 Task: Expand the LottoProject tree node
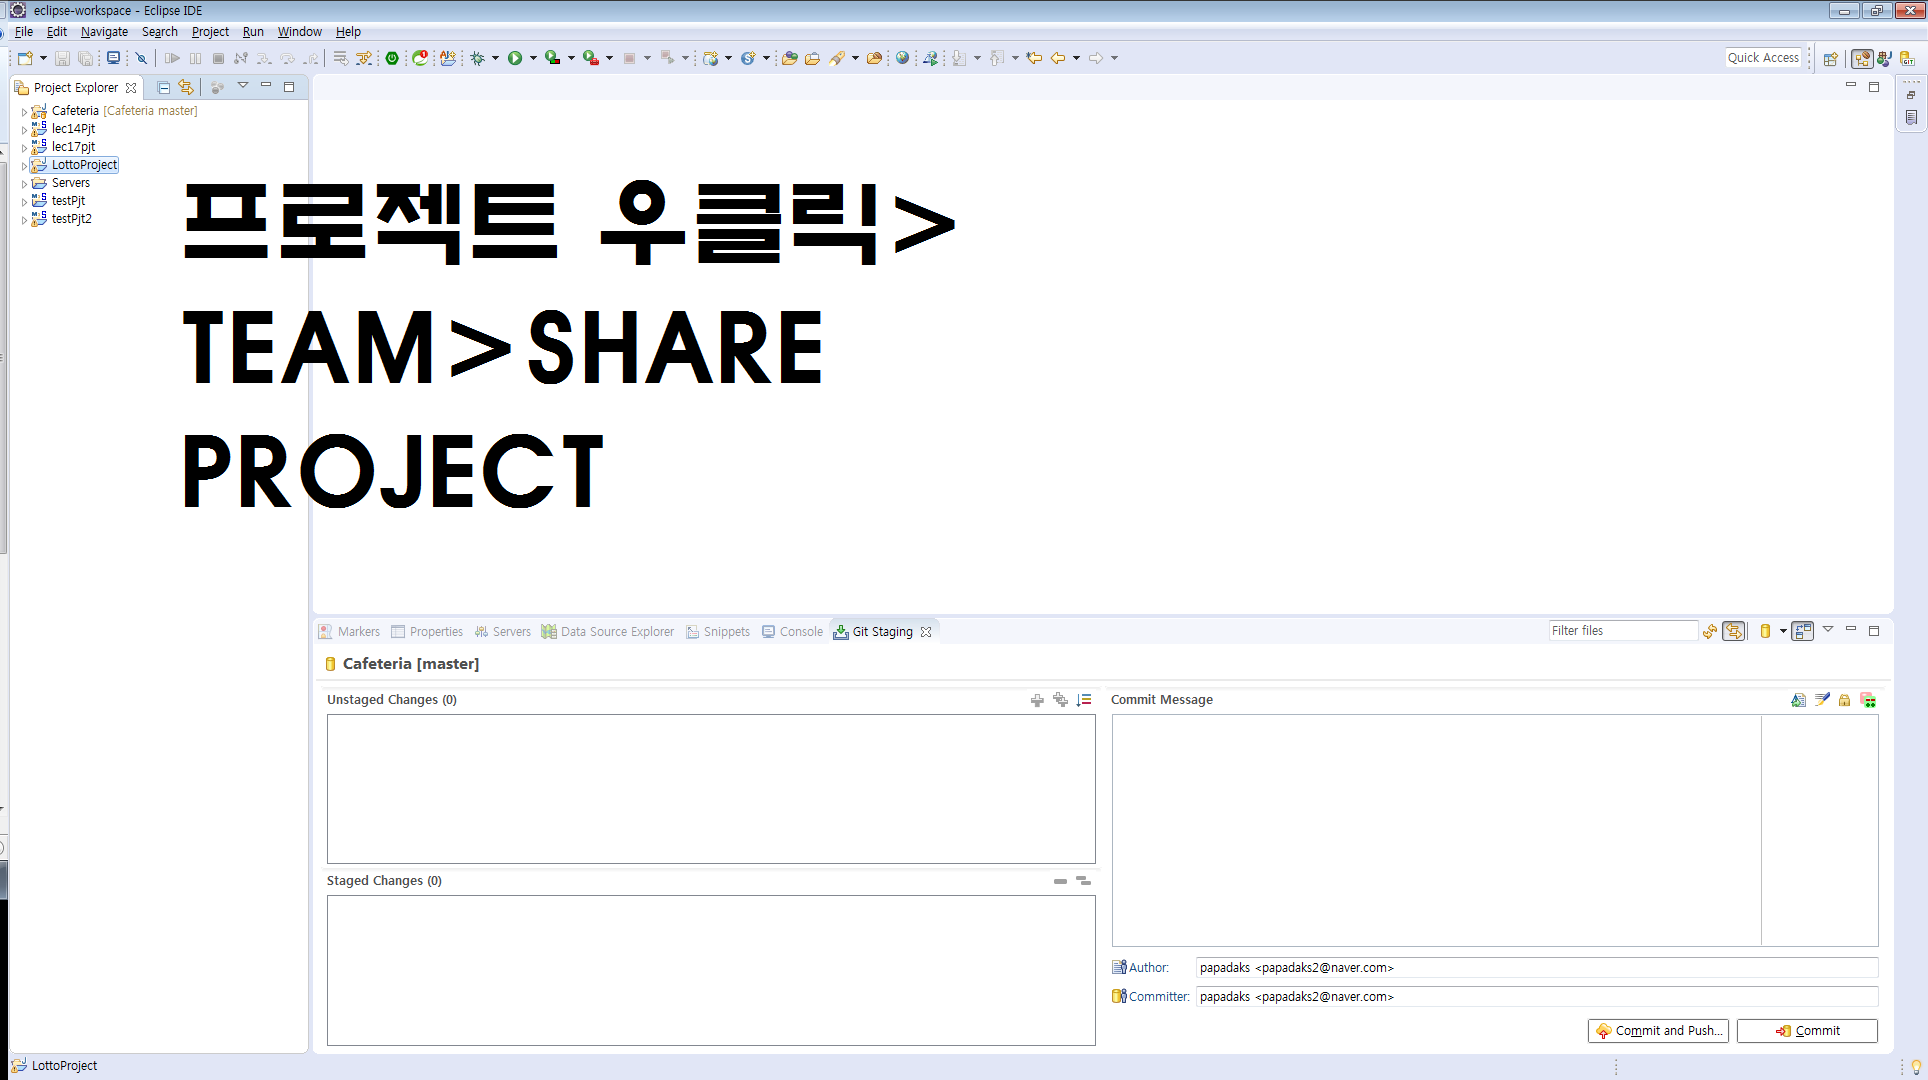click(x=24, y=166)
